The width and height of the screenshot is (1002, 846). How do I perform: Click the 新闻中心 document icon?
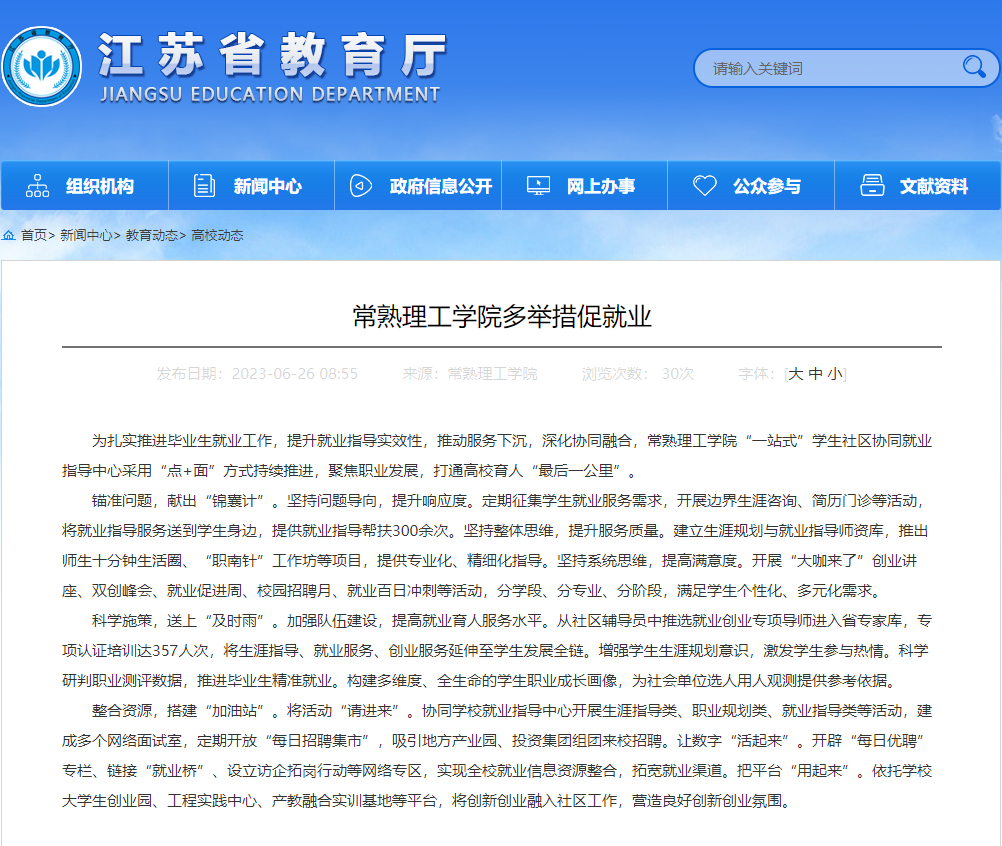click(x=204, y=186)
